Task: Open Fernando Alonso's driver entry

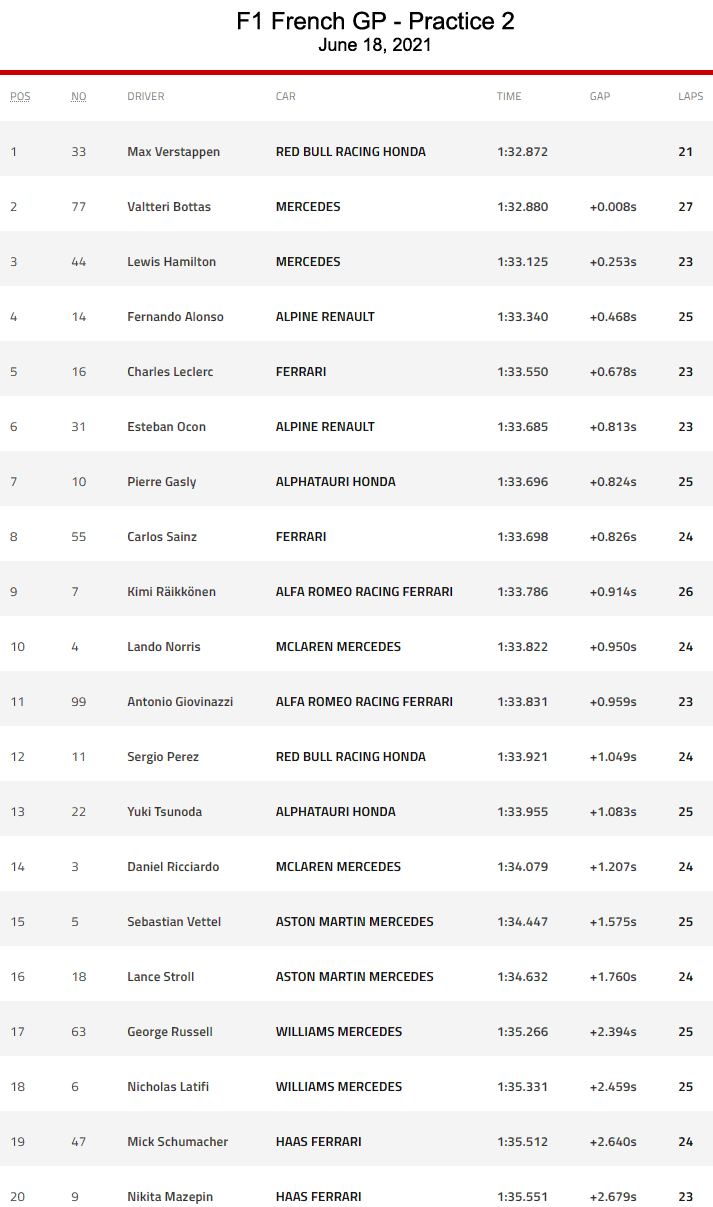Action: pyautogui.click(x=175, y=317)
